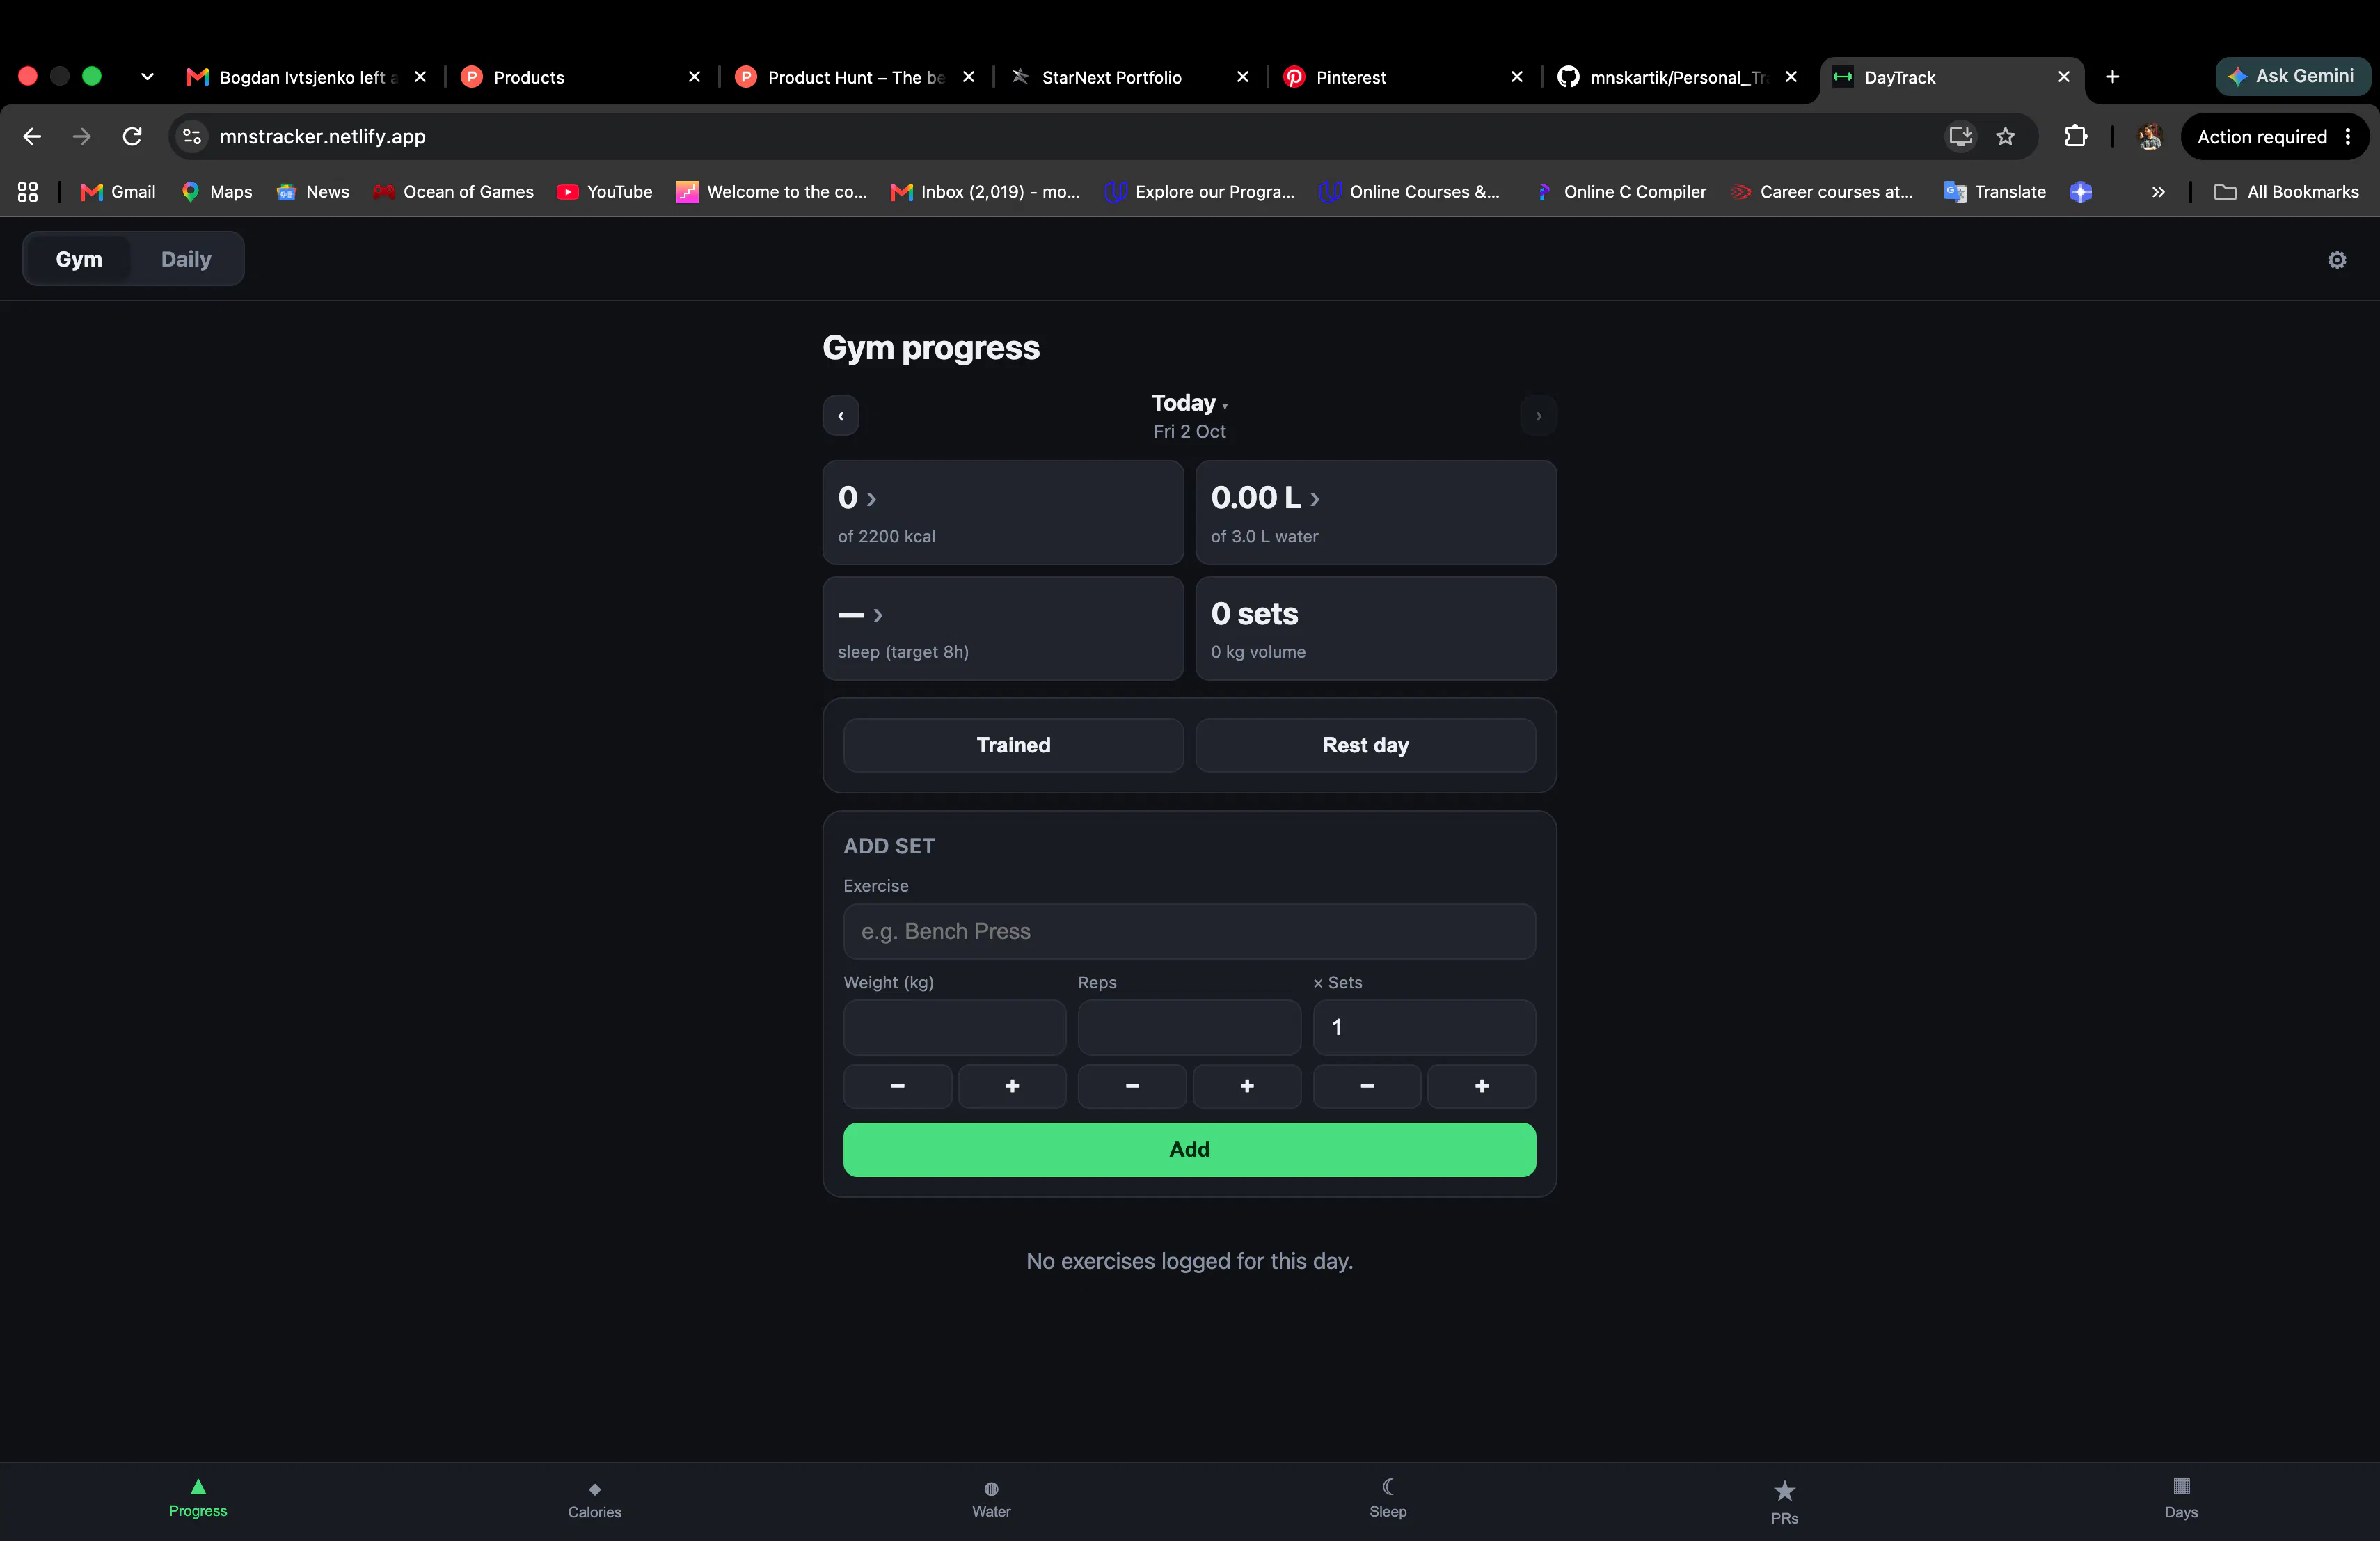Open All Bookmarks folder

pyautogui.click(x=2287, y=192)
